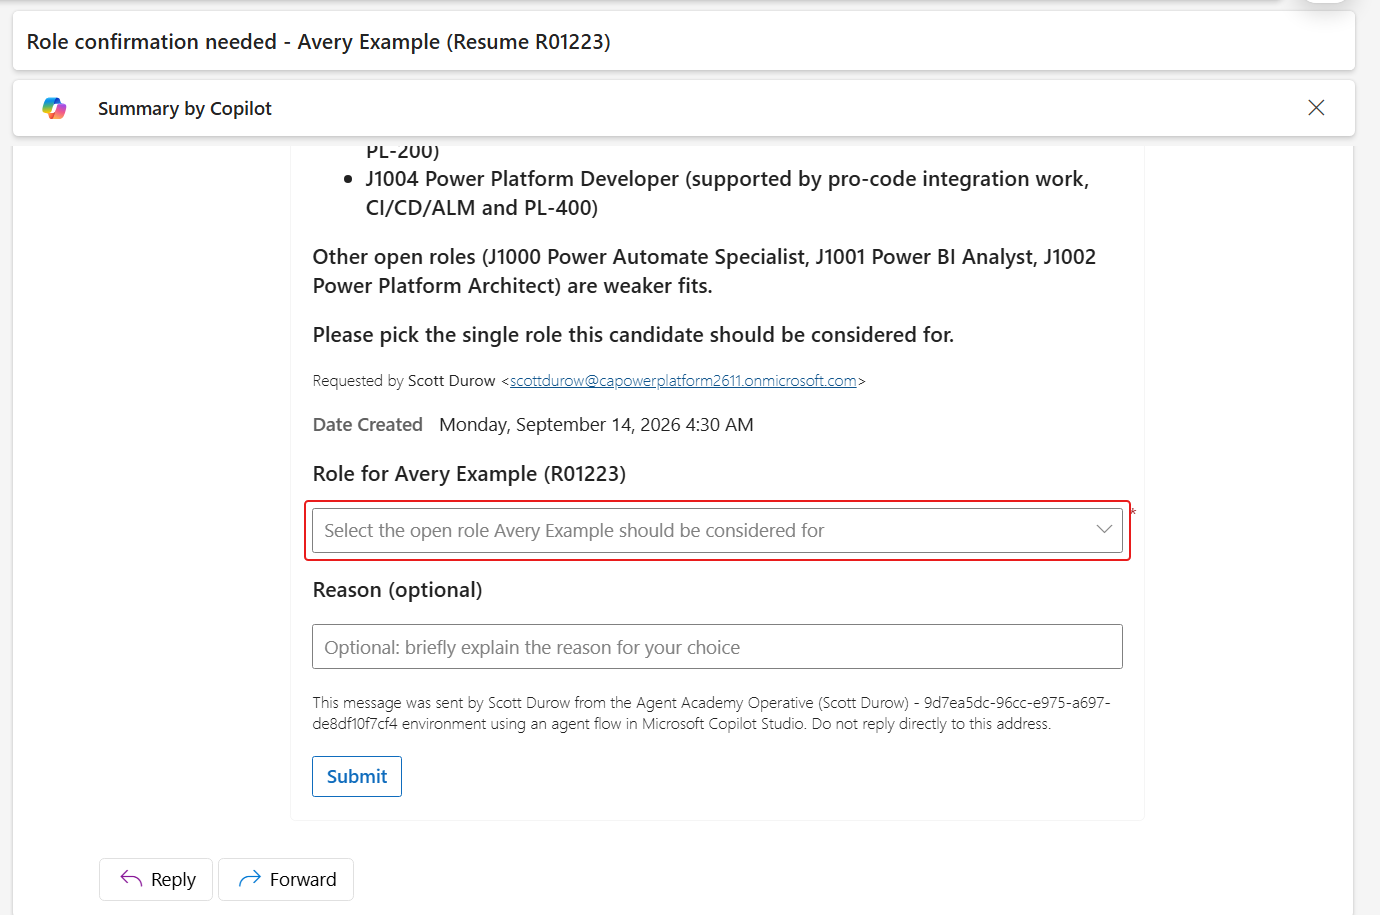
Task: Open Scott Durow's email address link
Action: tap(683, 381)
